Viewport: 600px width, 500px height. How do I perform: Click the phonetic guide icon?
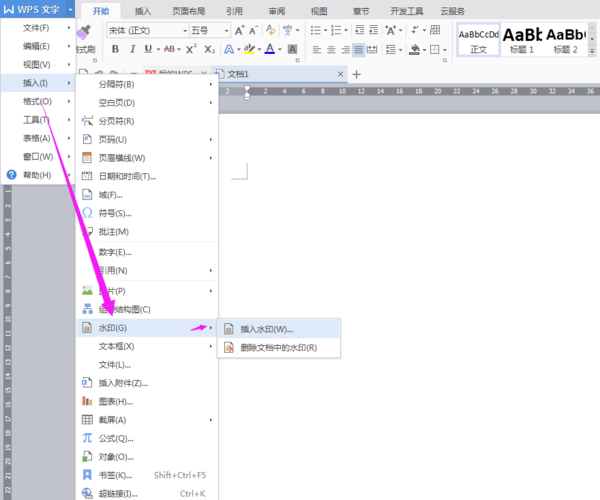coord(287,30)
